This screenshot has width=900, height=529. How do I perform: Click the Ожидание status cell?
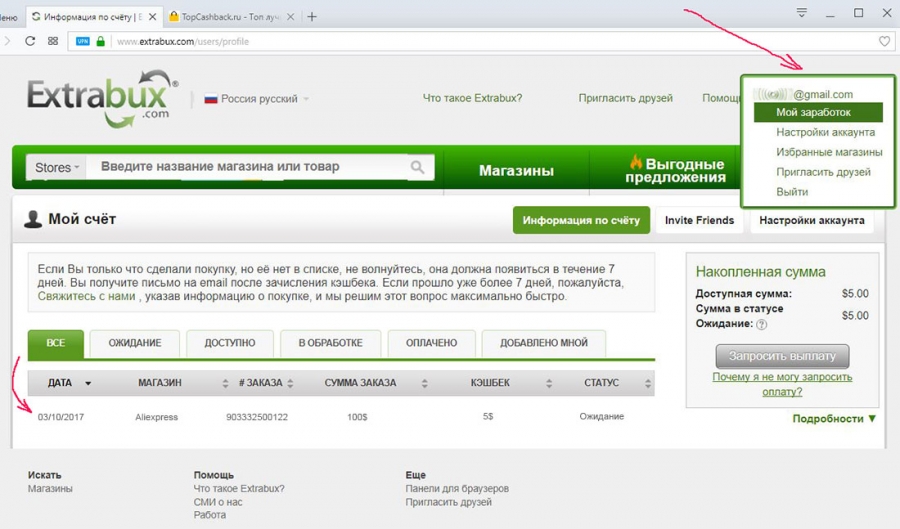point(602,417)
